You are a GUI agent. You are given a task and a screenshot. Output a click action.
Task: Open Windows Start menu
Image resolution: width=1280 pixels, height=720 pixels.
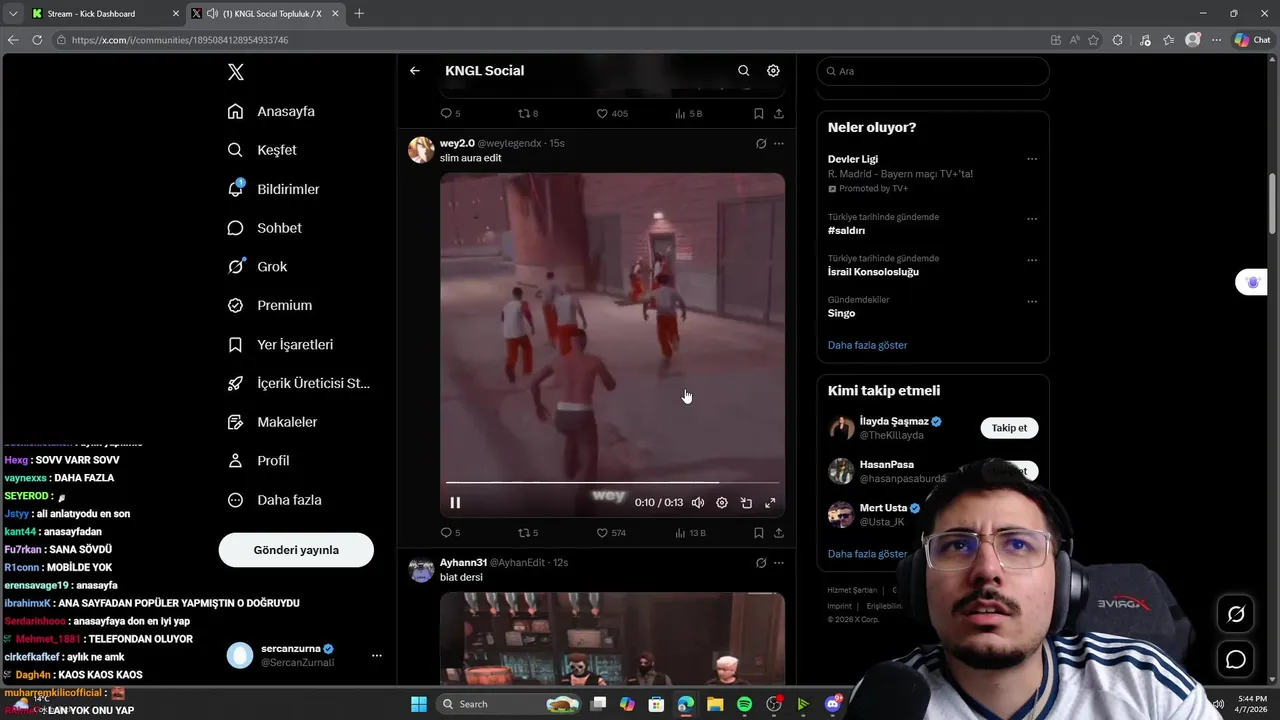[x=419, y=704]
